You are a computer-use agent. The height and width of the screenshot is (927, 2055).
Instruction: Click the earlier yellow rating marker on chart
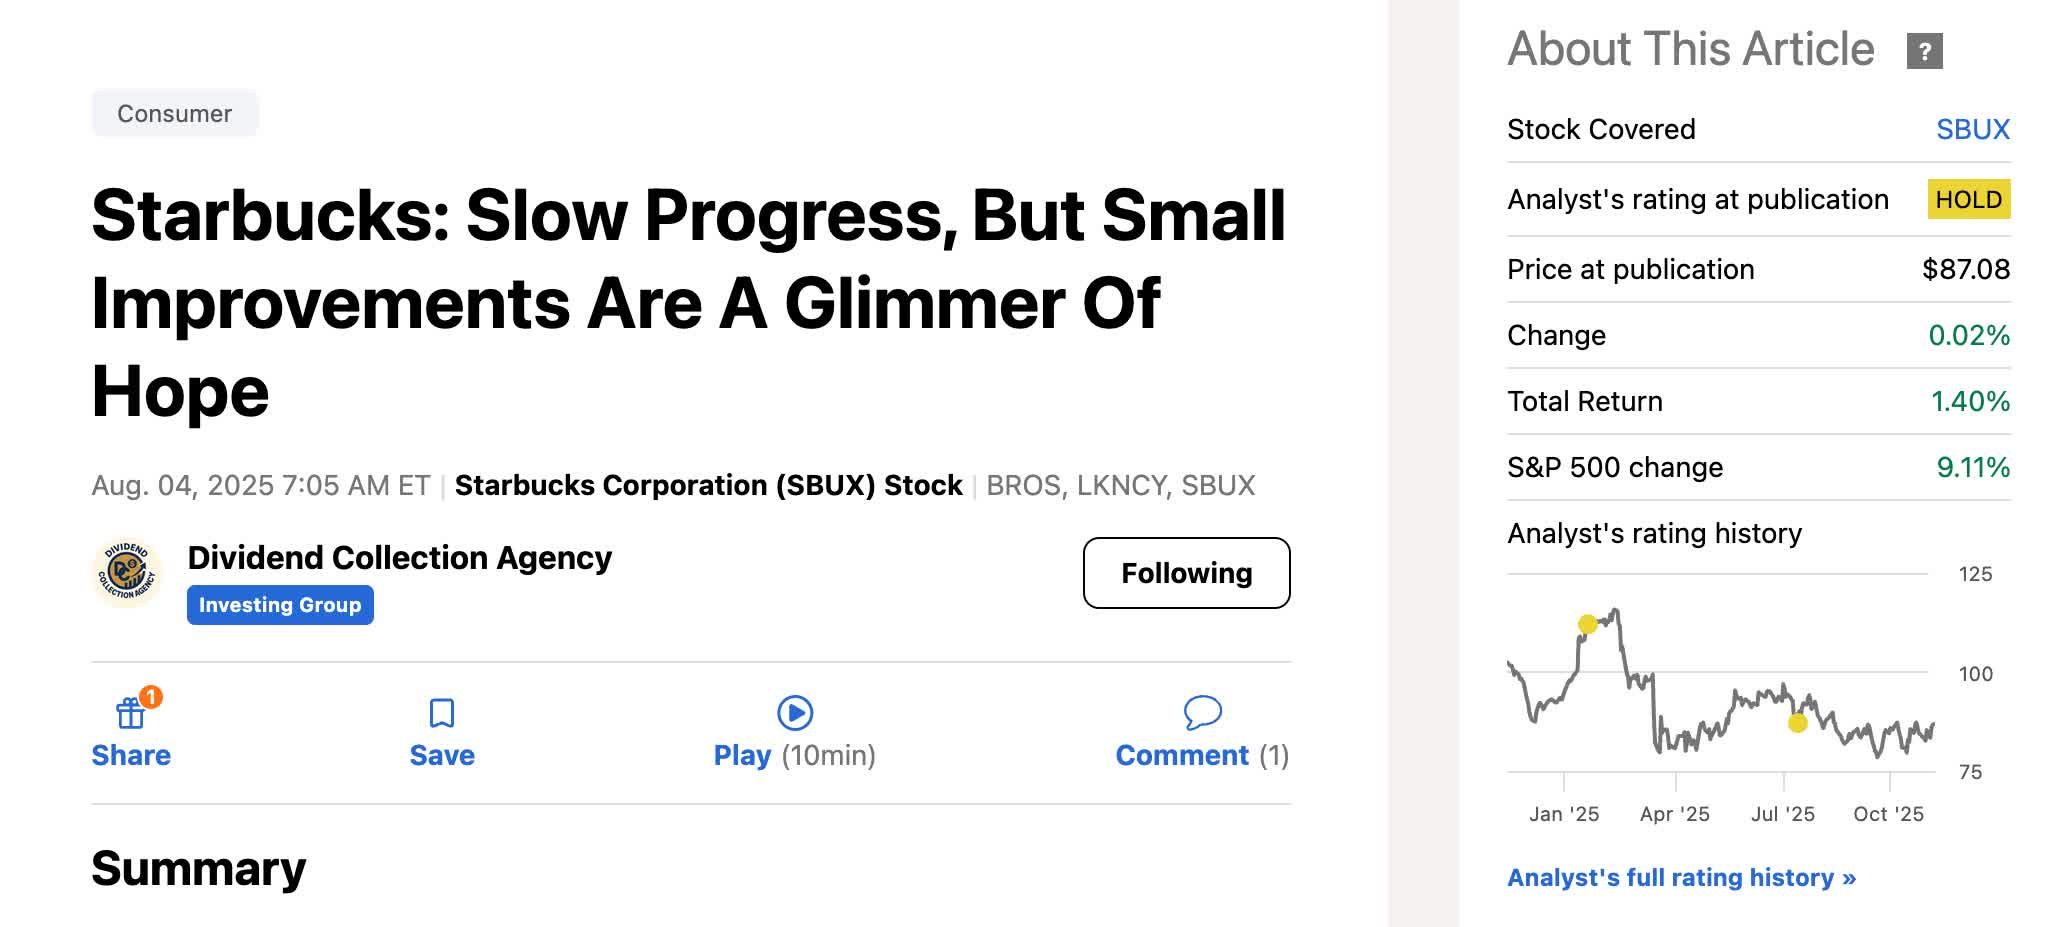point(1587,625)
